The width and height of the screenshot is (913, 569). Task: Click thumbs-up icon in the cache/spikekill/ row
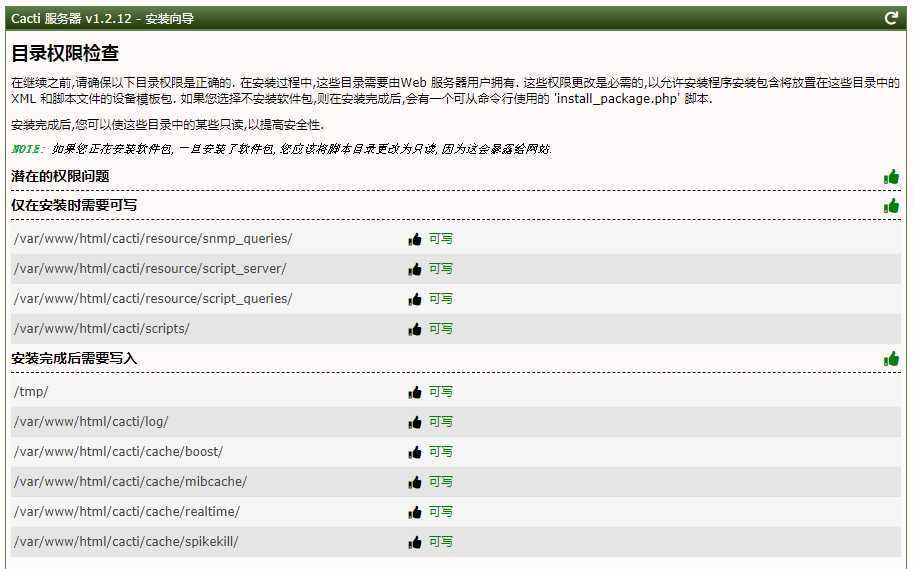(415, 543)
